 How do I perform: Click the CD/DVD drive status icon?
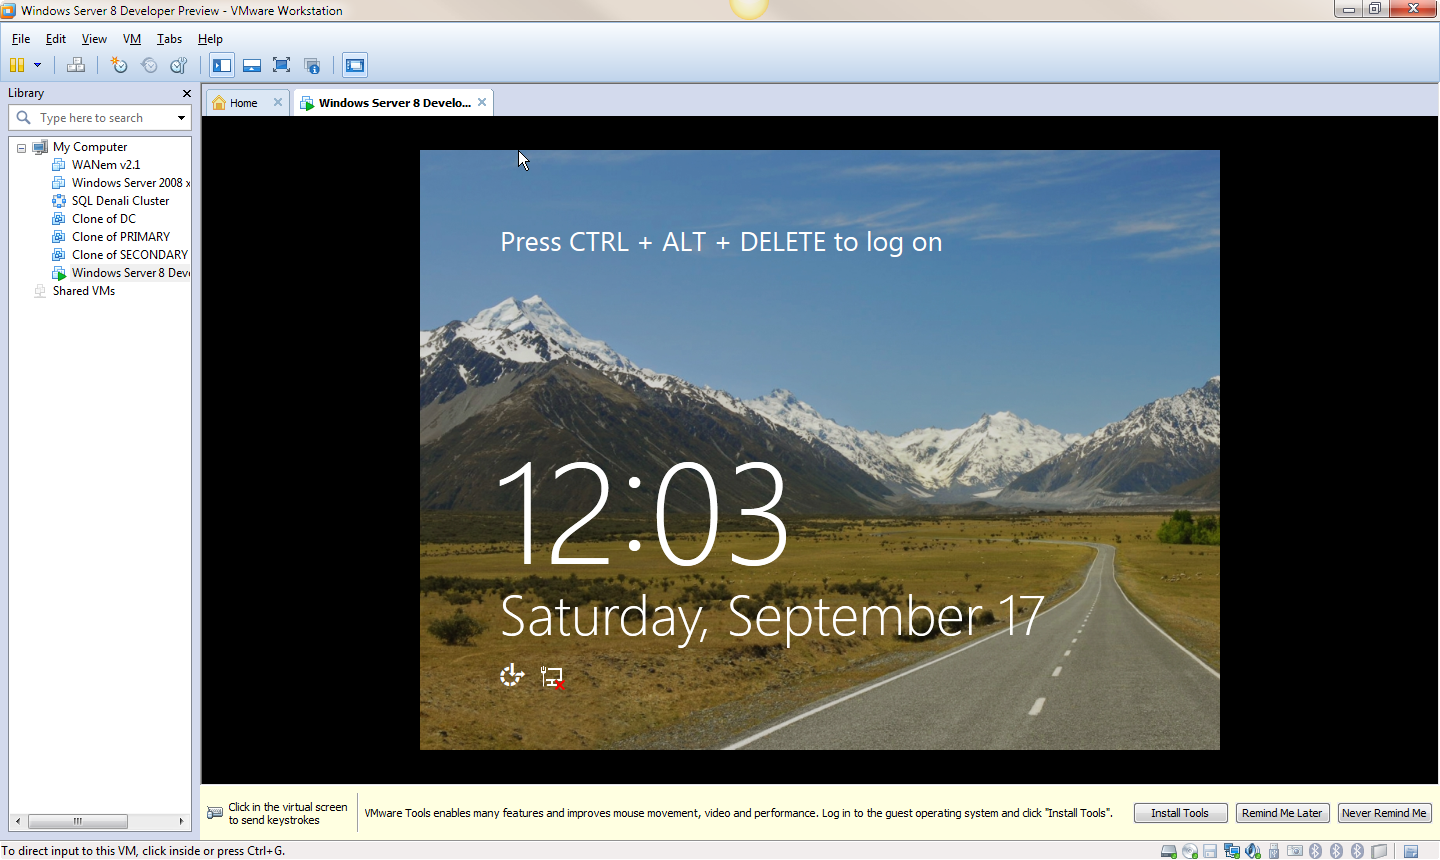point(1190,851)
